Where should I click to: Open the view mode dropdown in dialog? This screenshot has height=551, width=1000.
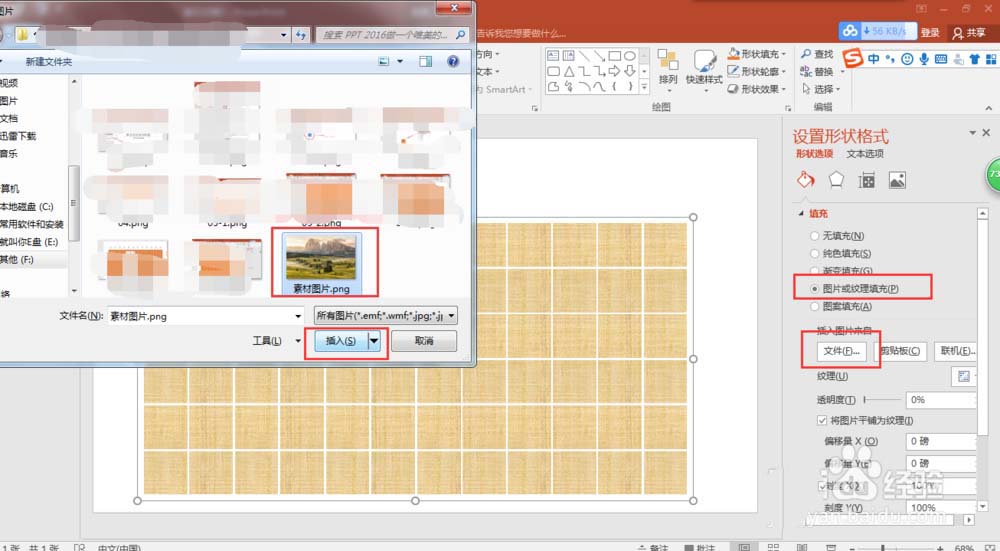pos(400,61)
